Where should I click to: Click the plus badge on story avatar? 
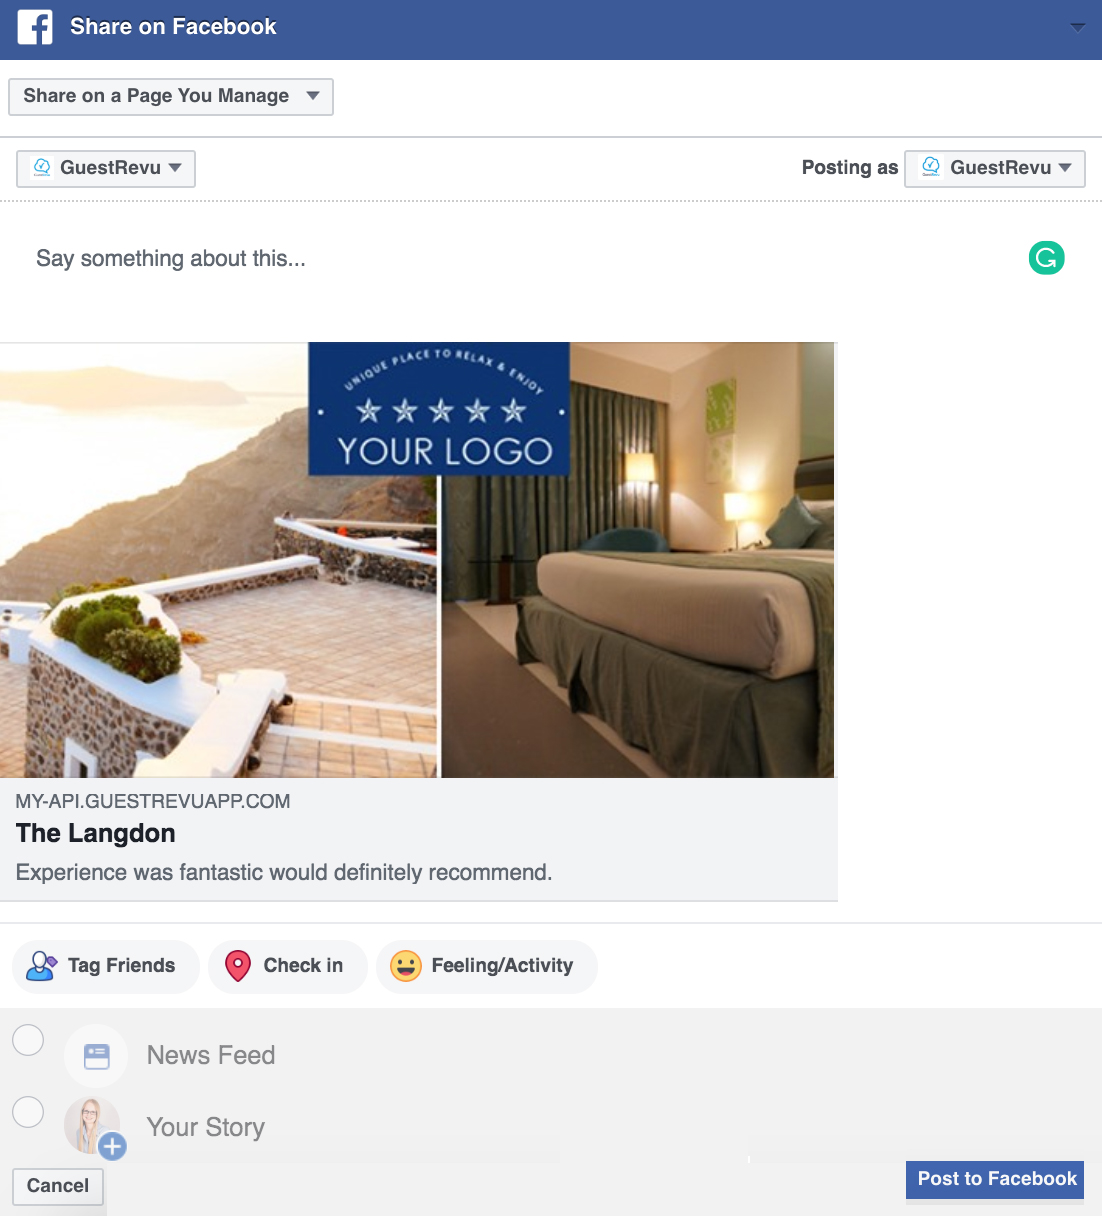pos(112,1146)
